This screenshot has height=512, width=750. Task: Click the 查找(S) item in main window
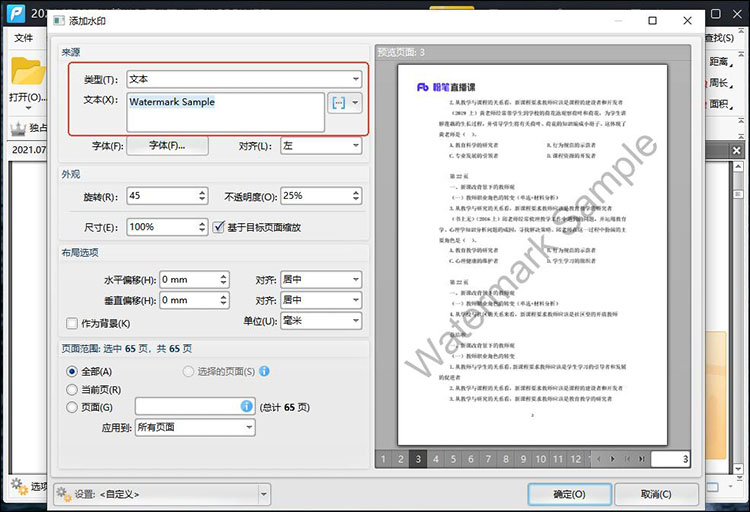pos(719,38)
